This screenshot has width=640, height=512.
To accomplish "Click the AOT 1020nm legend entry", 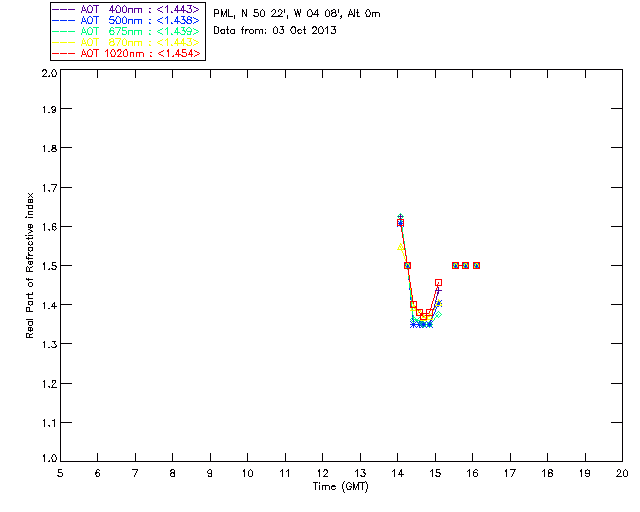I will click(x=126, y=53).
